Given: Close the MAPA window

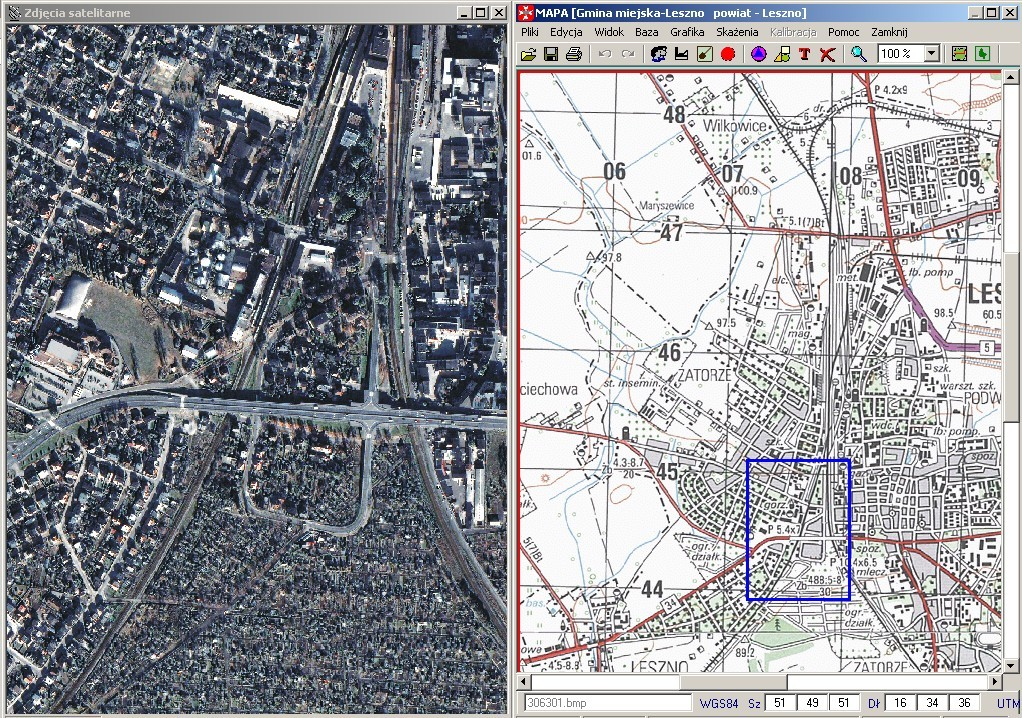Looking at the screenshot, I should pos(1009,13).
